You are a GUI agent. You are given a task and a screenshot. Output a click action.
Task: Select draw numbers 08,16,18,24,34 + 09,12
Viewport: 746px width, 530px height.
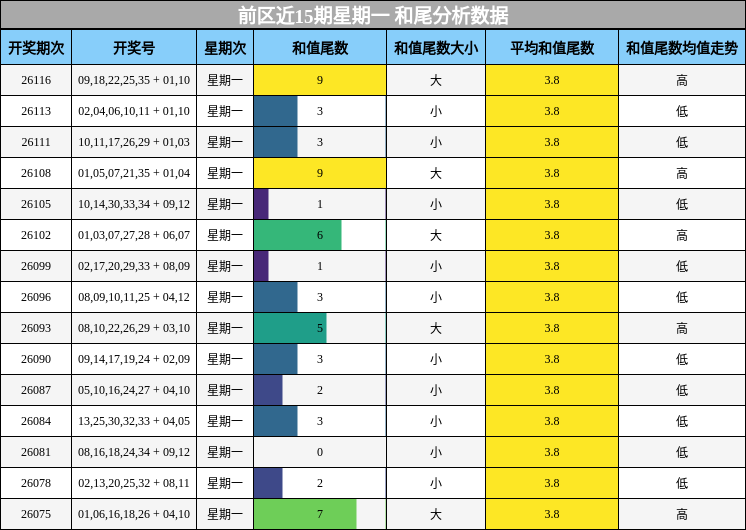click(134, 452)
